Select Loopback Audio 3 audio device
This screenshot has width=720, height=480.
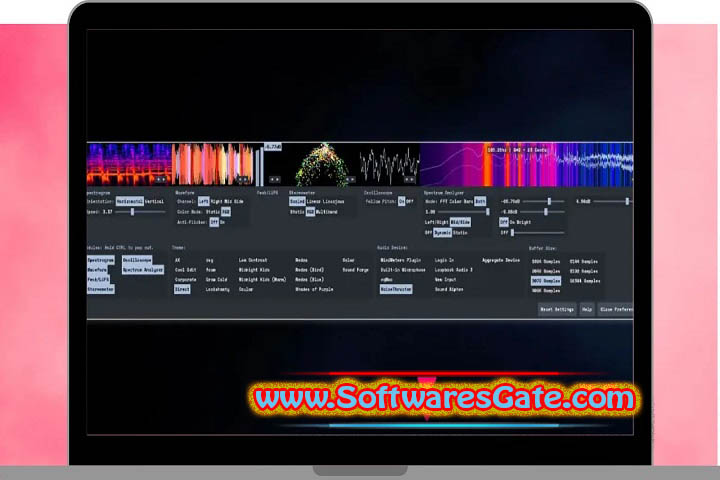[454, 270]
